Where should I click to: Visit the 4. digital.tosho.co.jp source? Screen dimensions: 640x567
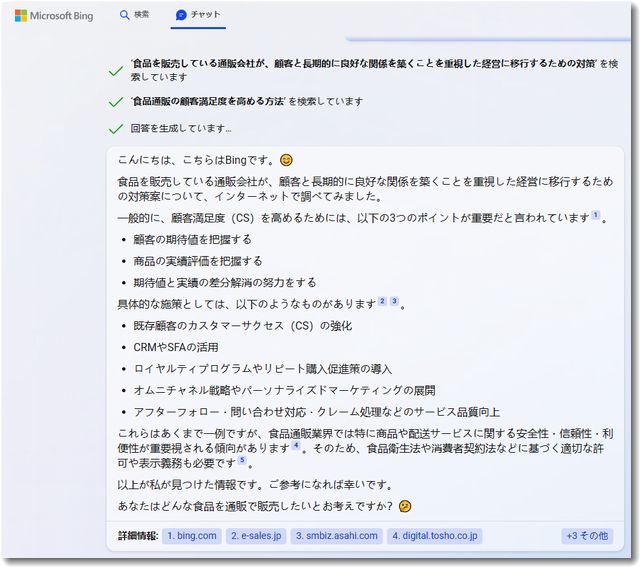(x=435, y=536)
